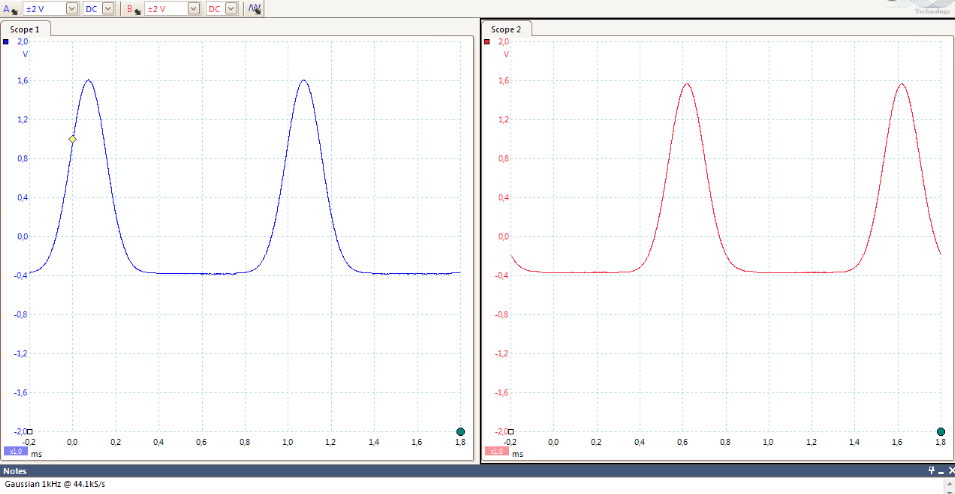Screen dimensions: 955x494
Task: Click the red 0,0 voltage axis value in Scope 2
Action: coord(504,236)
